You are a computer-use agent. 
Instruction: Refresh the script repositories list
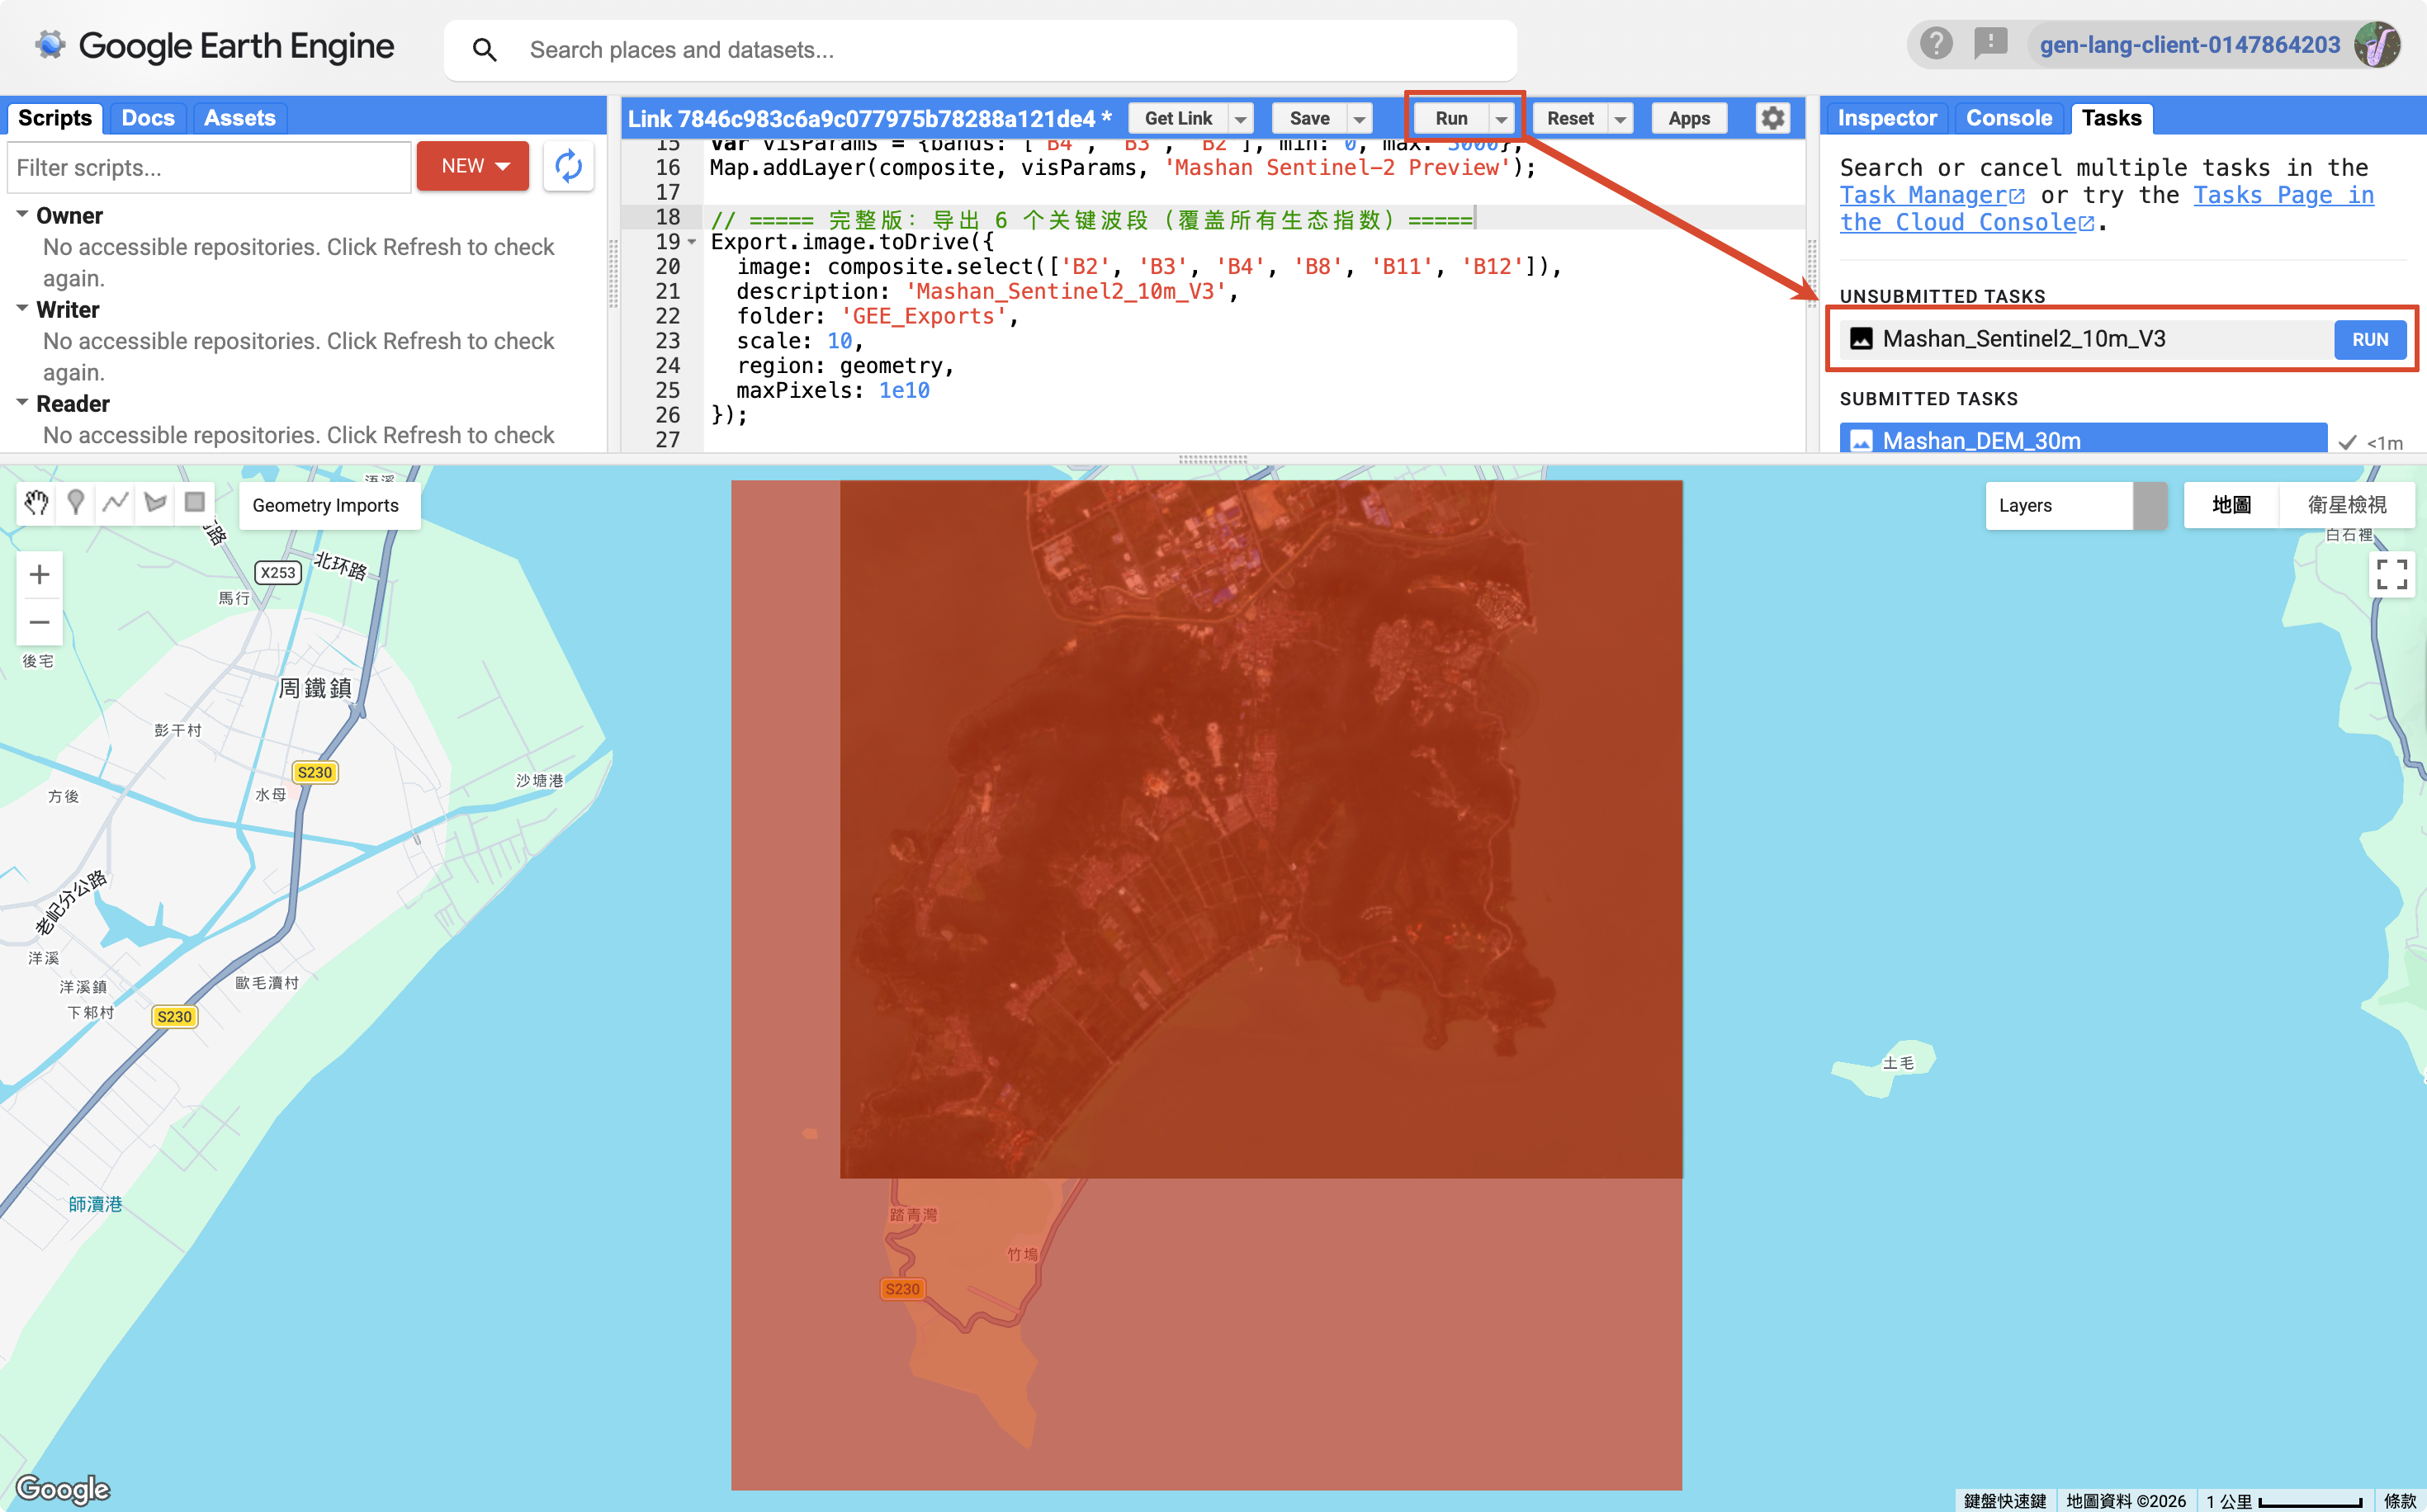pyautogui.click(x=568, y=166)
